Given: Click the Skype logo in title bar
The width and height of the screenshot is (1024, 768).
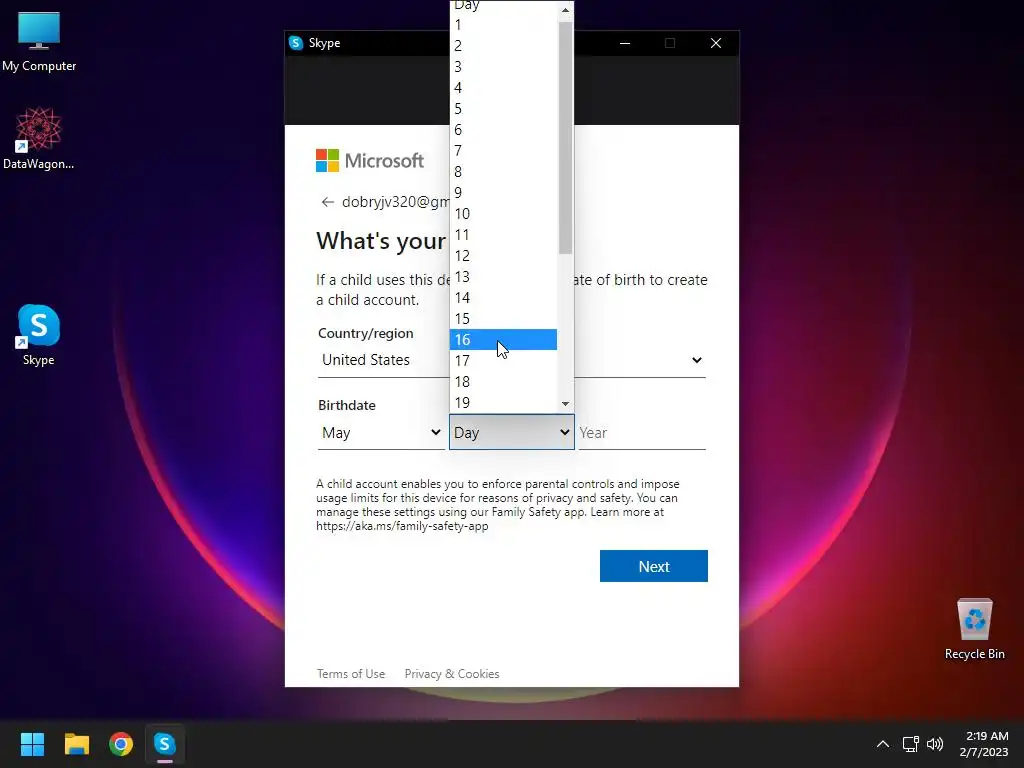Looking at the screenshot, I should click(296, 43).
